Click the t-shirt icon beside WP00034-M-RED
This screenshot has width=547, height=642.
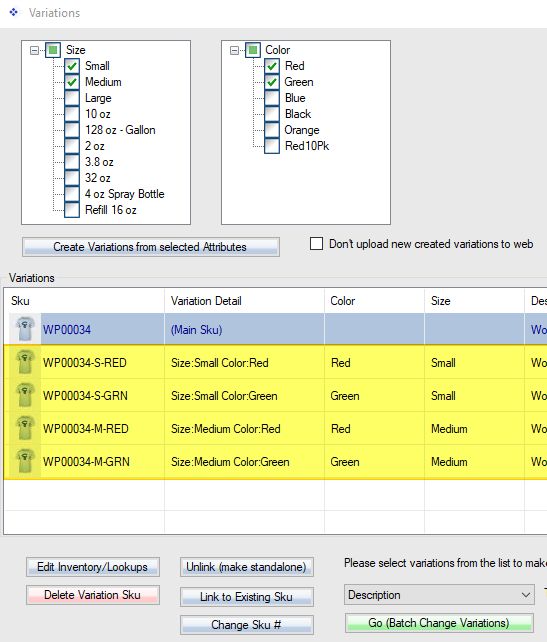(x=25, y=428)
